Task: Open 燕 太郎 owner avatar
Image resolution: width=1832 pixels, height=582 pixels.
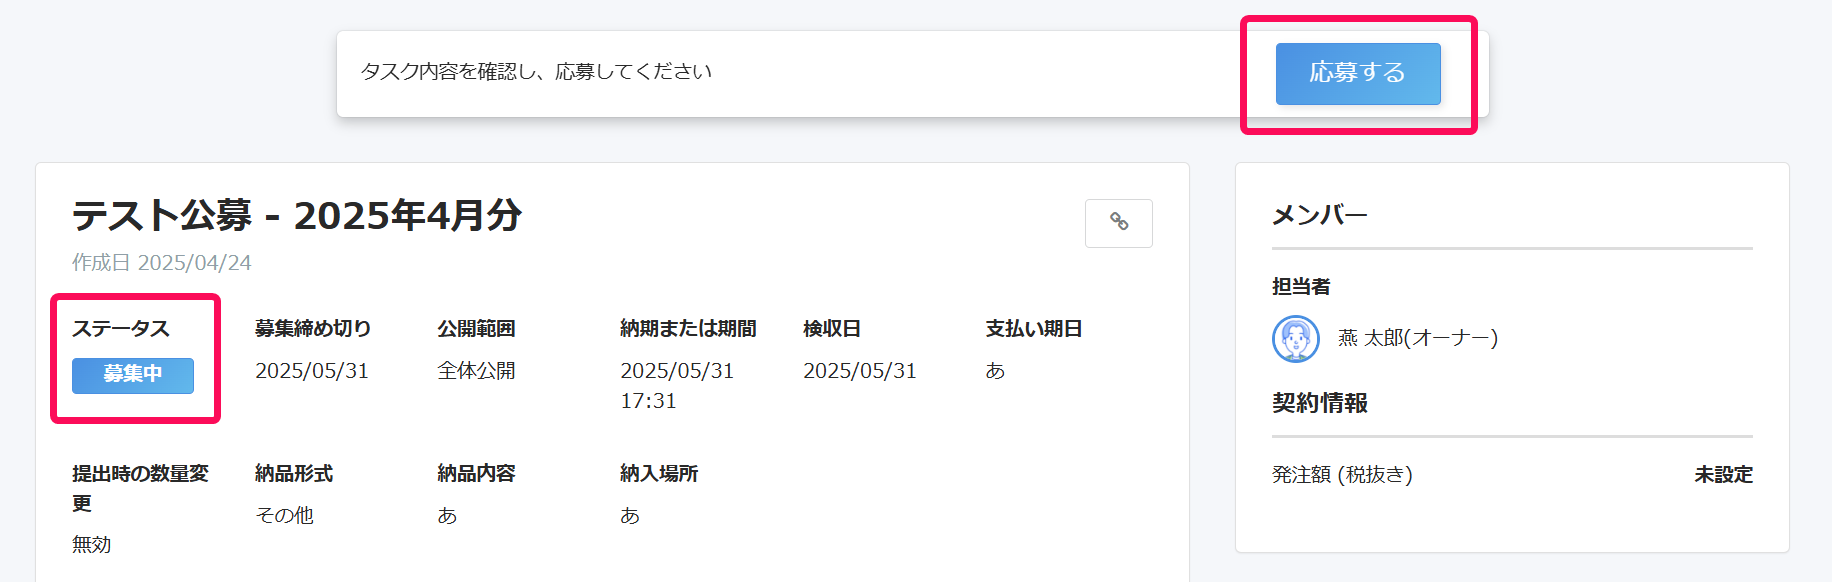Action: 1296,339
